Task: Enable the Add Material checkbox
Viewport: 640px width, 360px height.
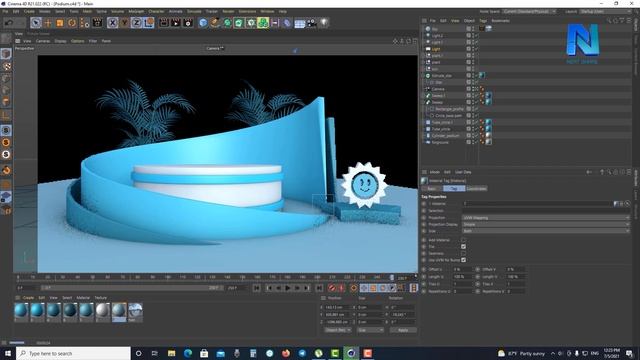Action: 463,240
